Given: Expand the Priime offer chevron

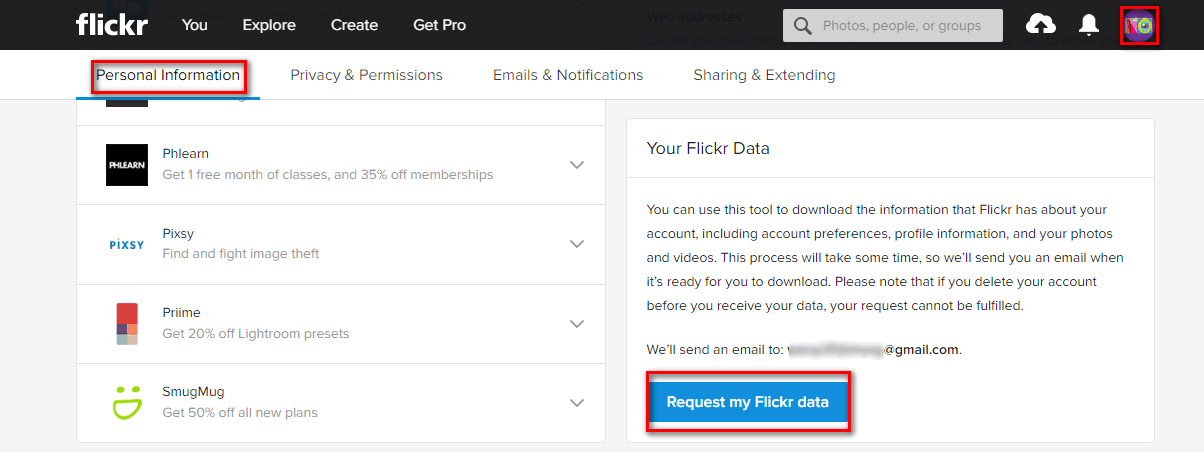Looking at the screenshot, I should pos(576,324).
